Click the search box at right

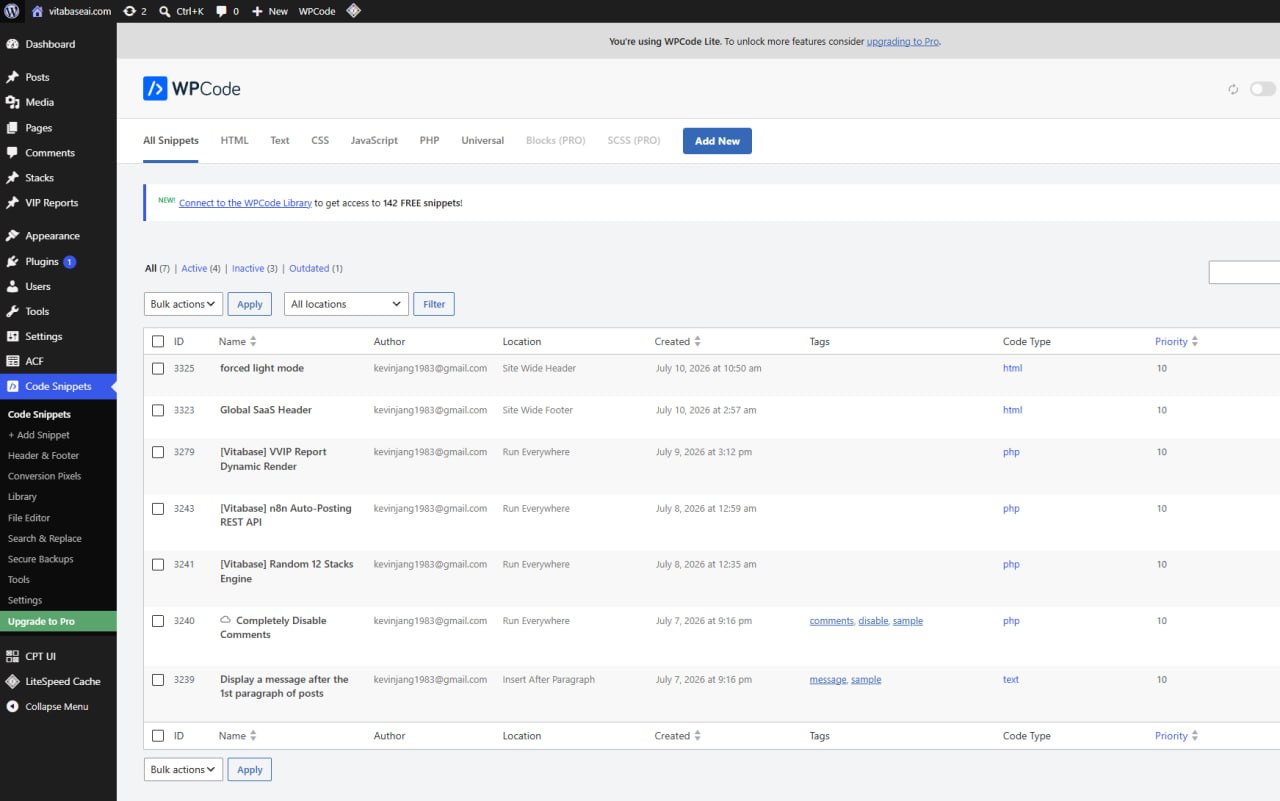(x=1244, y=272)
